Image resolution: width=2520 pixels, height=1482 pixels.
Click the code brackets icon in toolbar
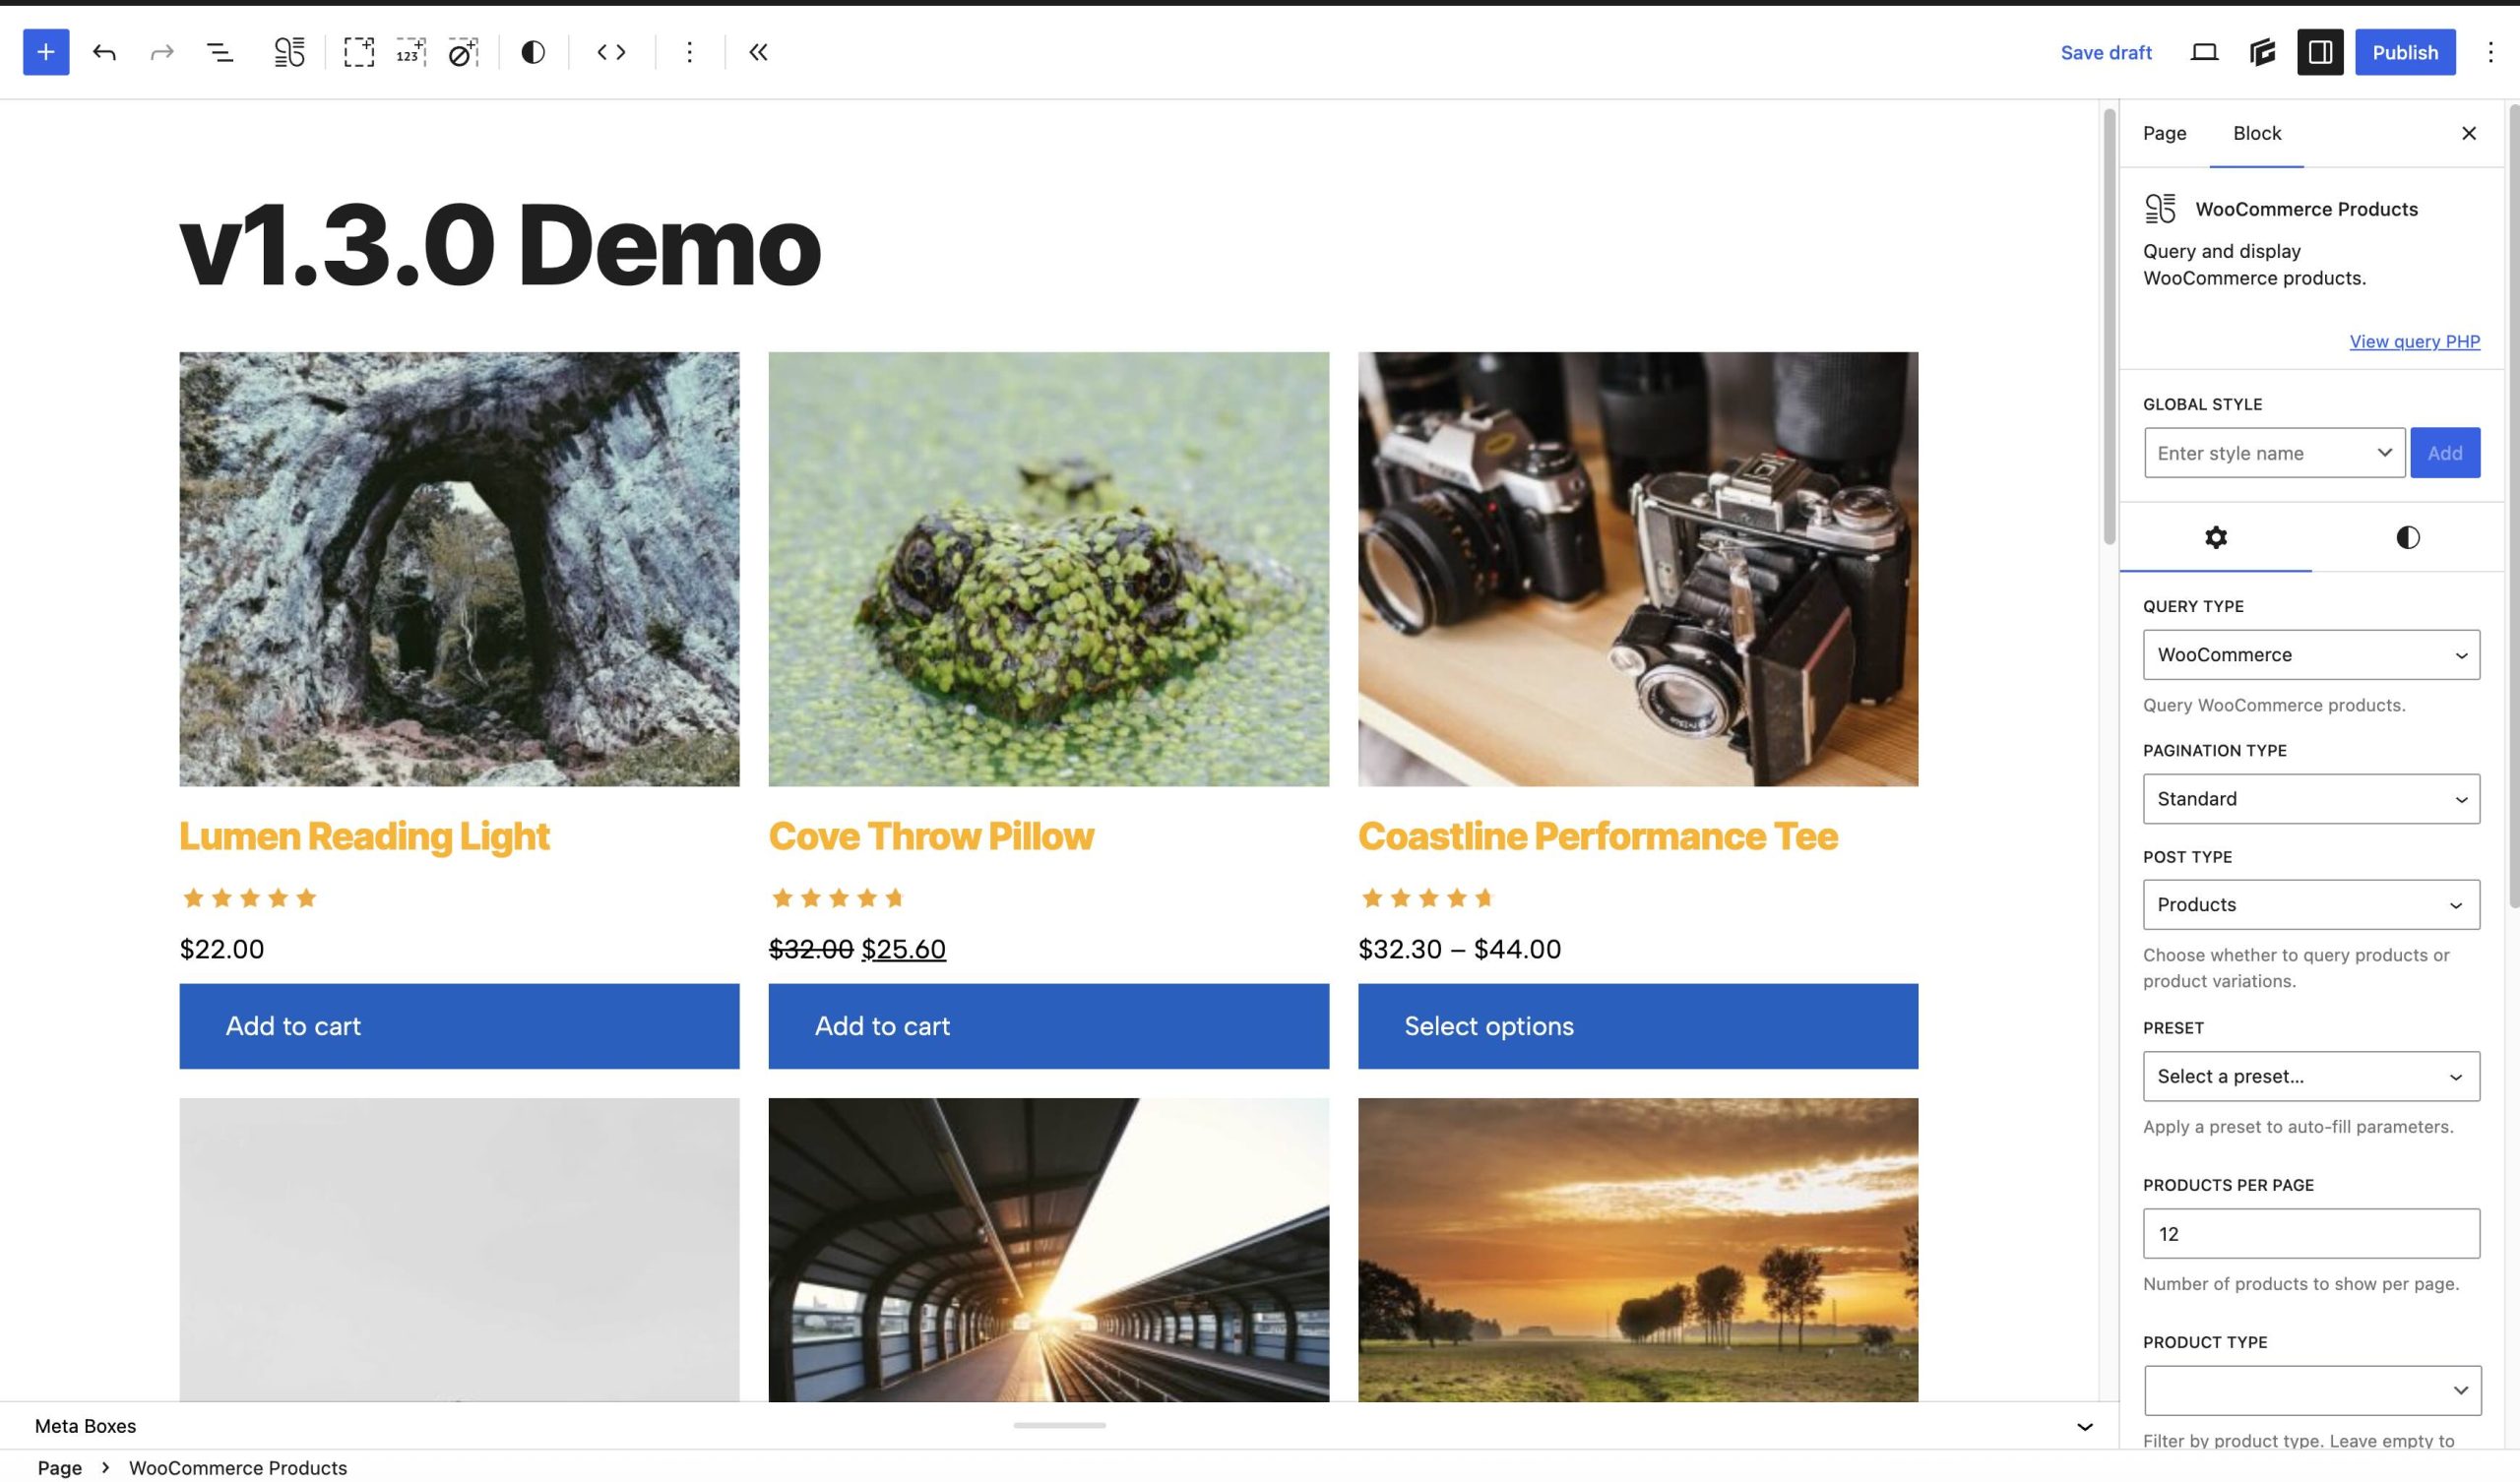[x=611, y=52]
